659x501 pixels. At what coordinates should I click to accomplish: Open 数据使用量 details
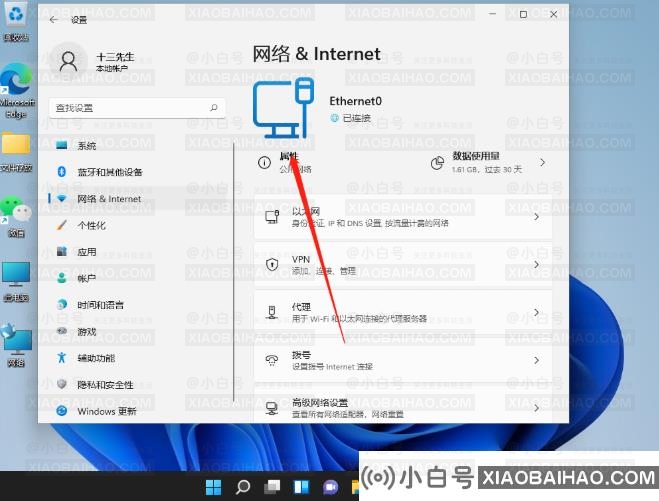coord(488,162)
